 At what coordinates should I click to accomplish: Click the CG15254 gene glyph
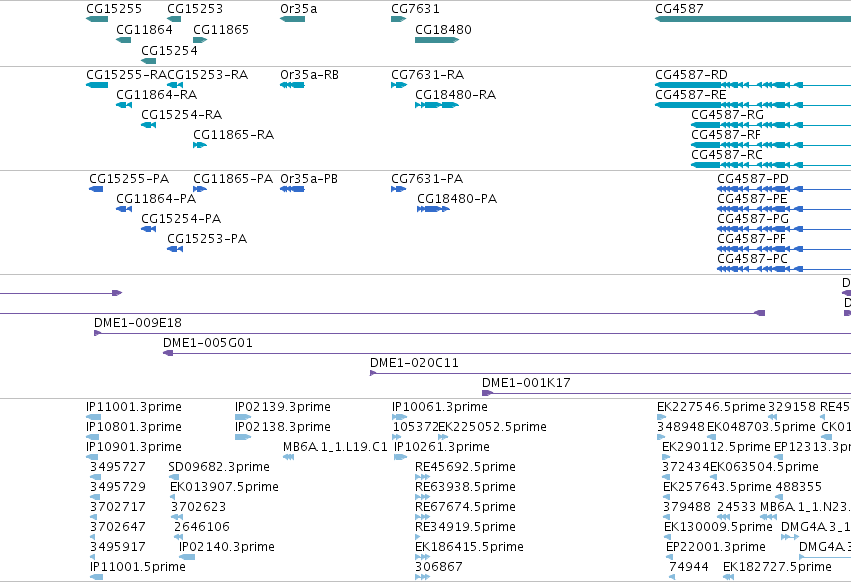149,61
